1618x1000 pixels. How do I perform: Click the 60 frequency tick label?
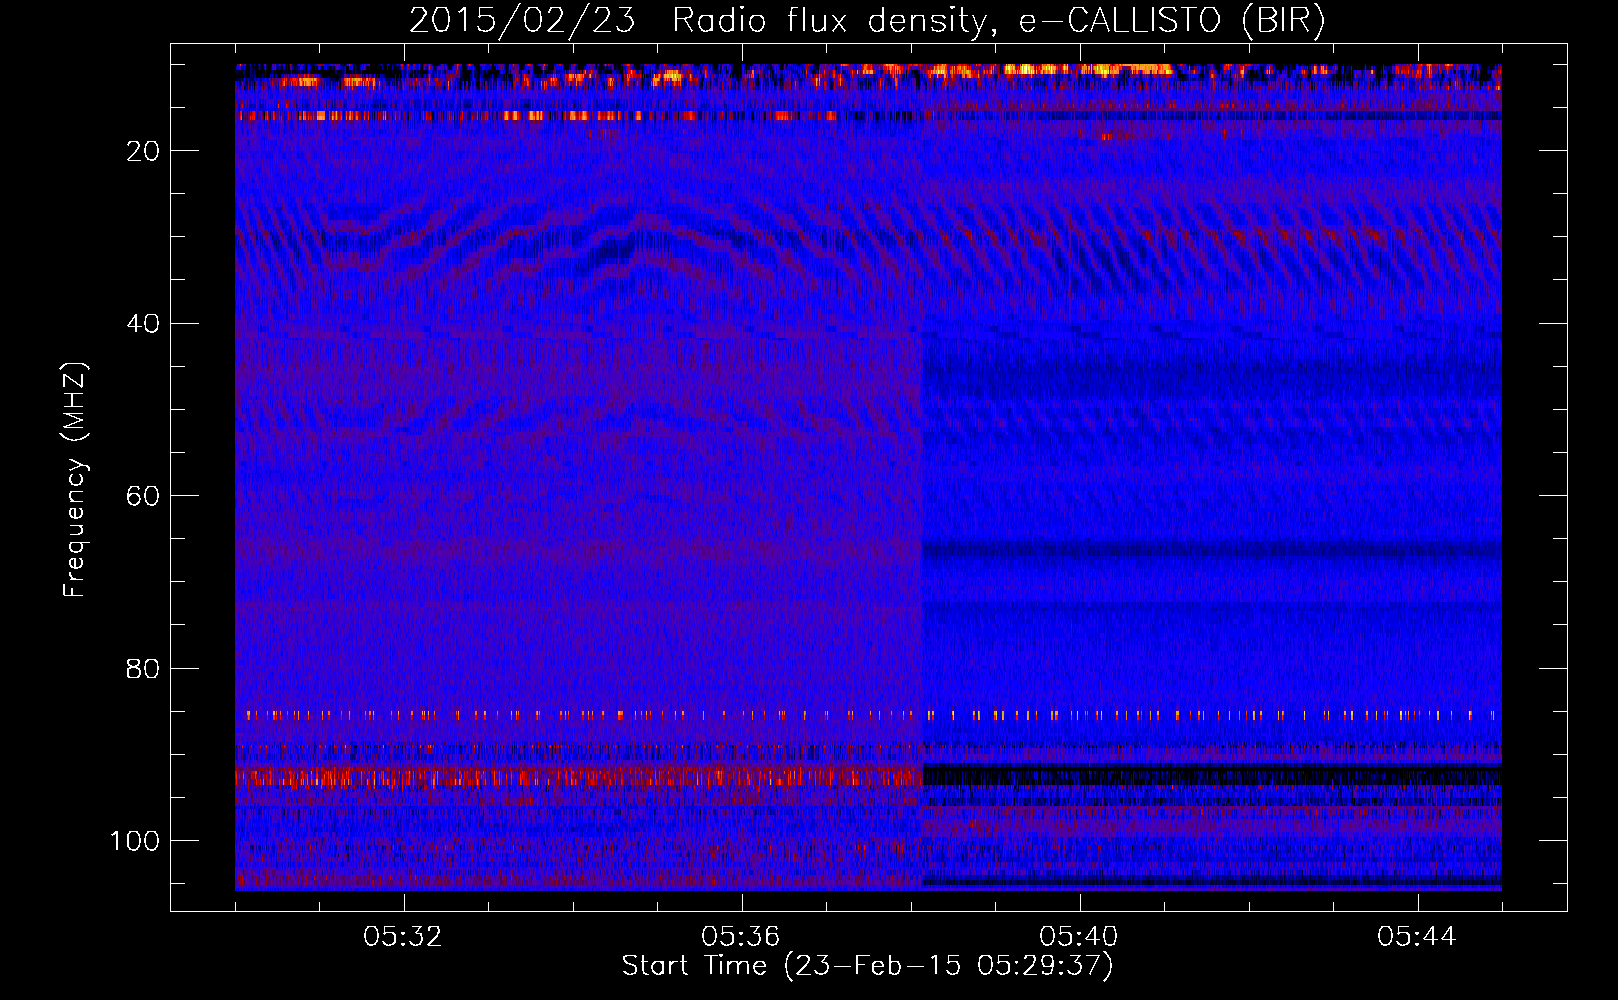(144, 496)
